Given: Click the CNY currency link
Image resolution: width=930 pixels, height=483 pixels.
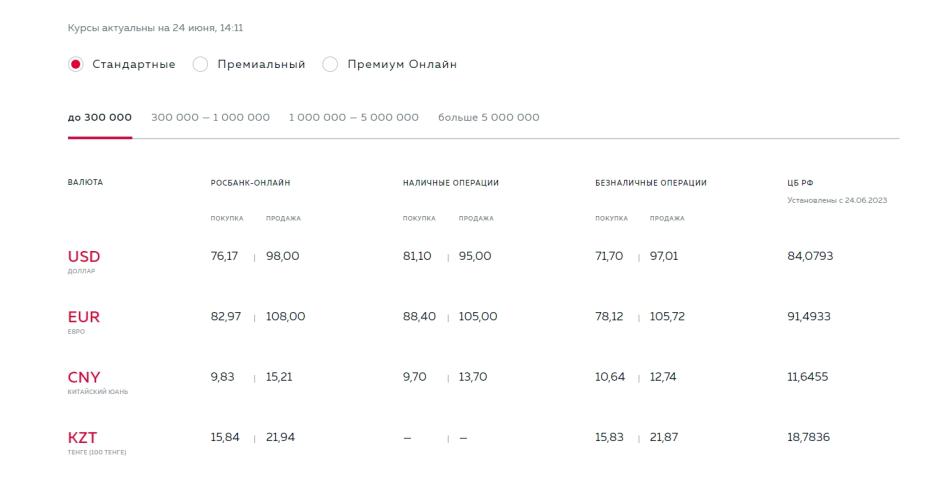Looking at the screenshot, I should click(84, 377).
